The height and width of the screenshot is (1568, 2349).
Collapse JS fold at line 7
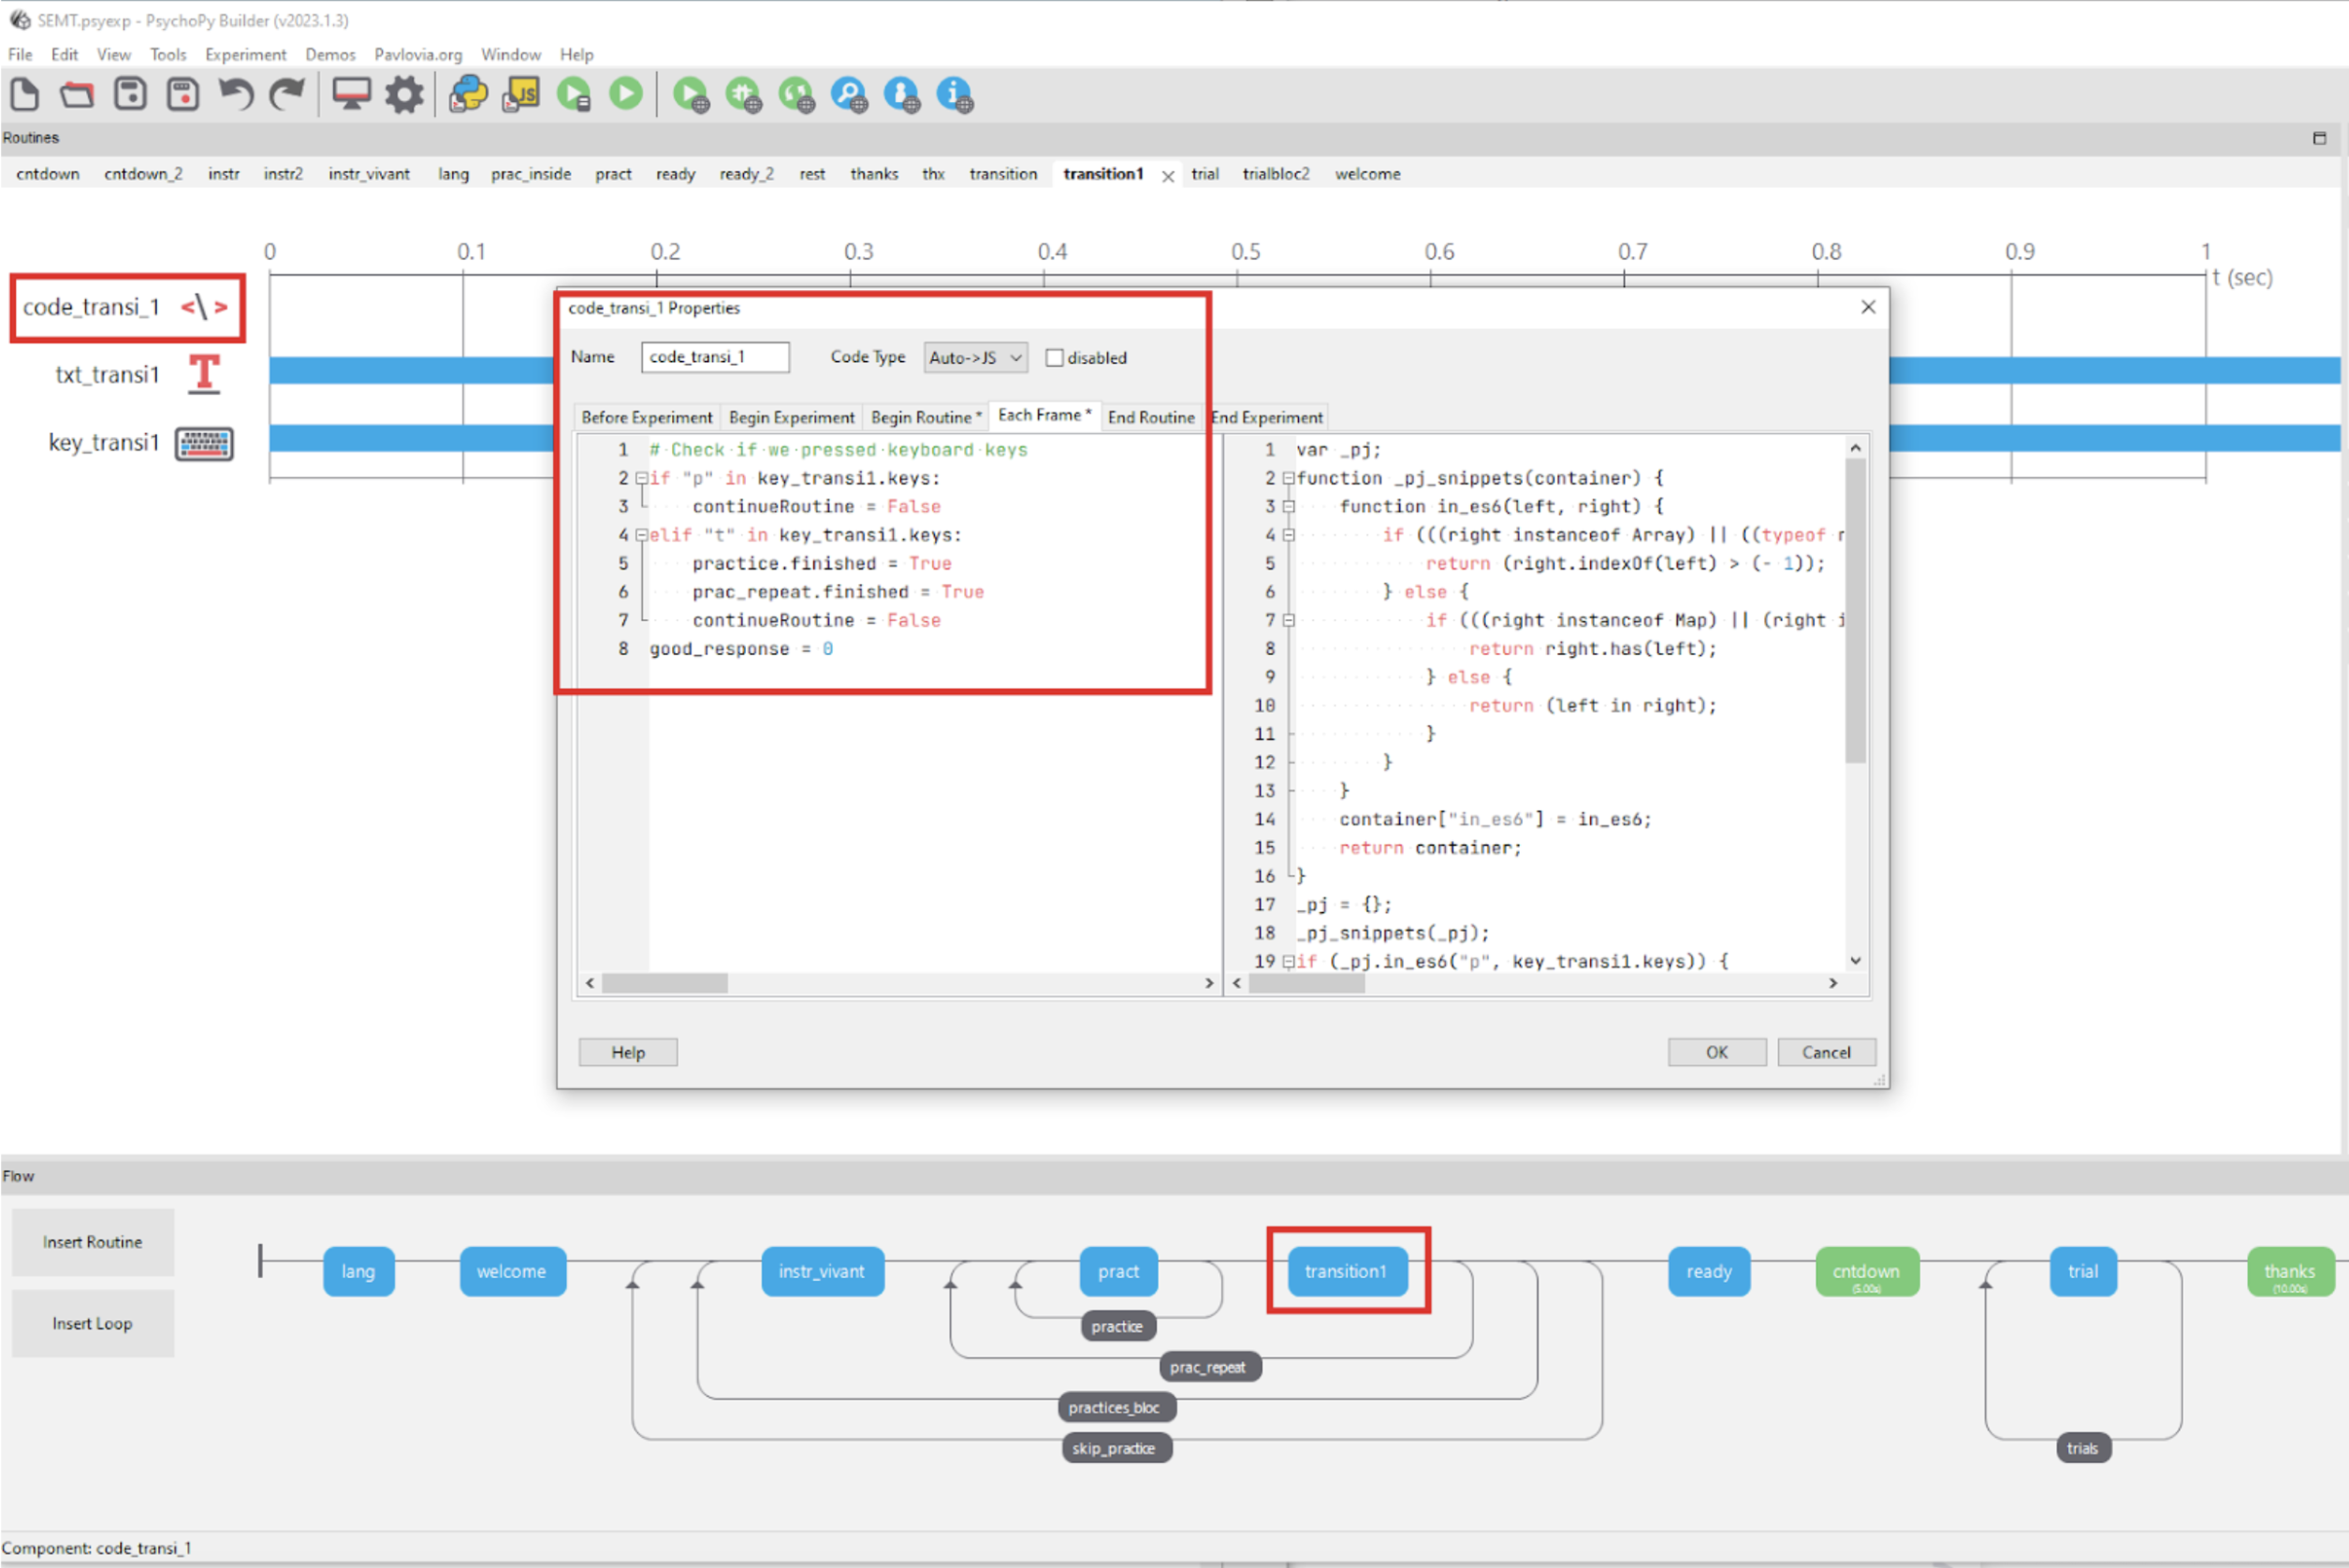(x=1288, y=621)
